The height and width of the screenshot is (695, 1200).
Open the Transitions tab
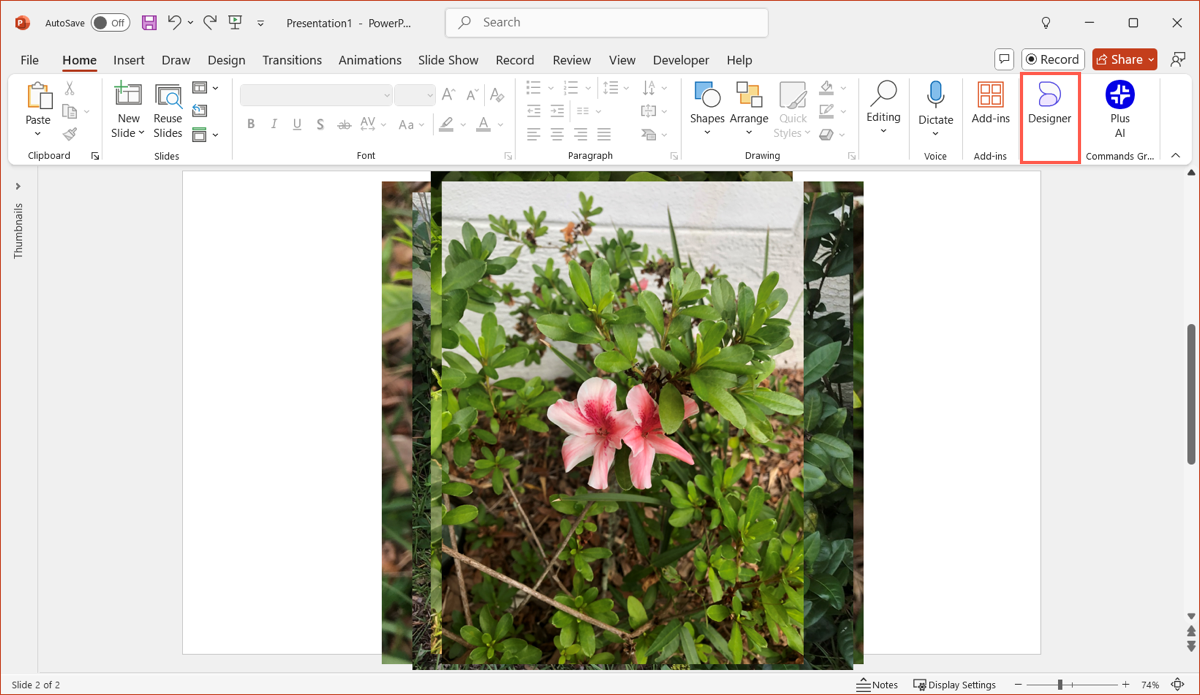(292, 60)
